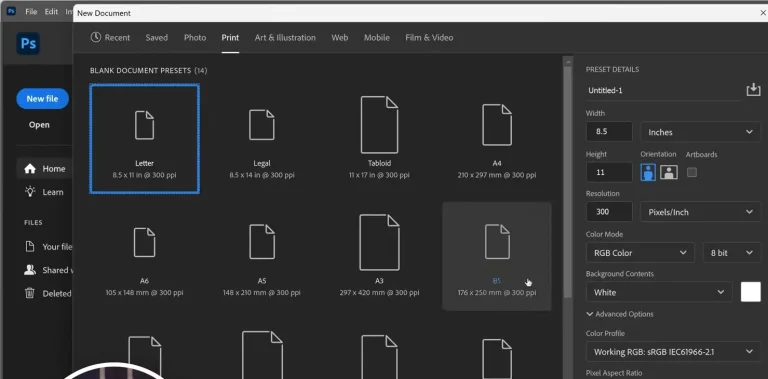Go to Home in the sidebar

tap(45, 168)
